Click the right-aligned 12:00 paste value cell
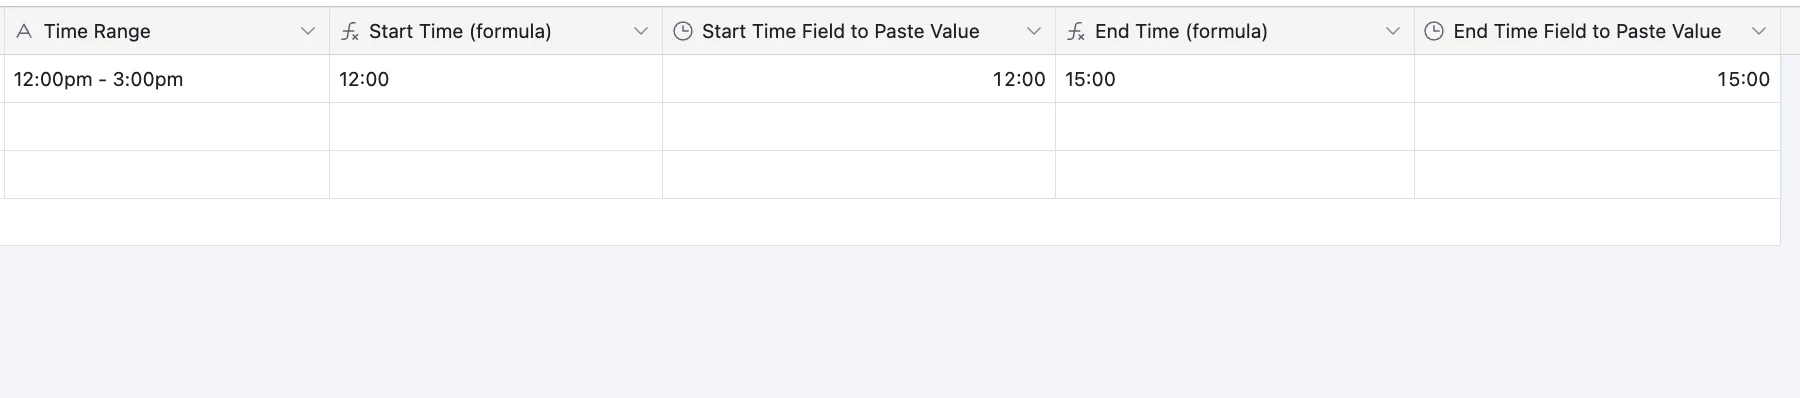The height and width of the screenshot is (398, 1800). click(859, 79)
